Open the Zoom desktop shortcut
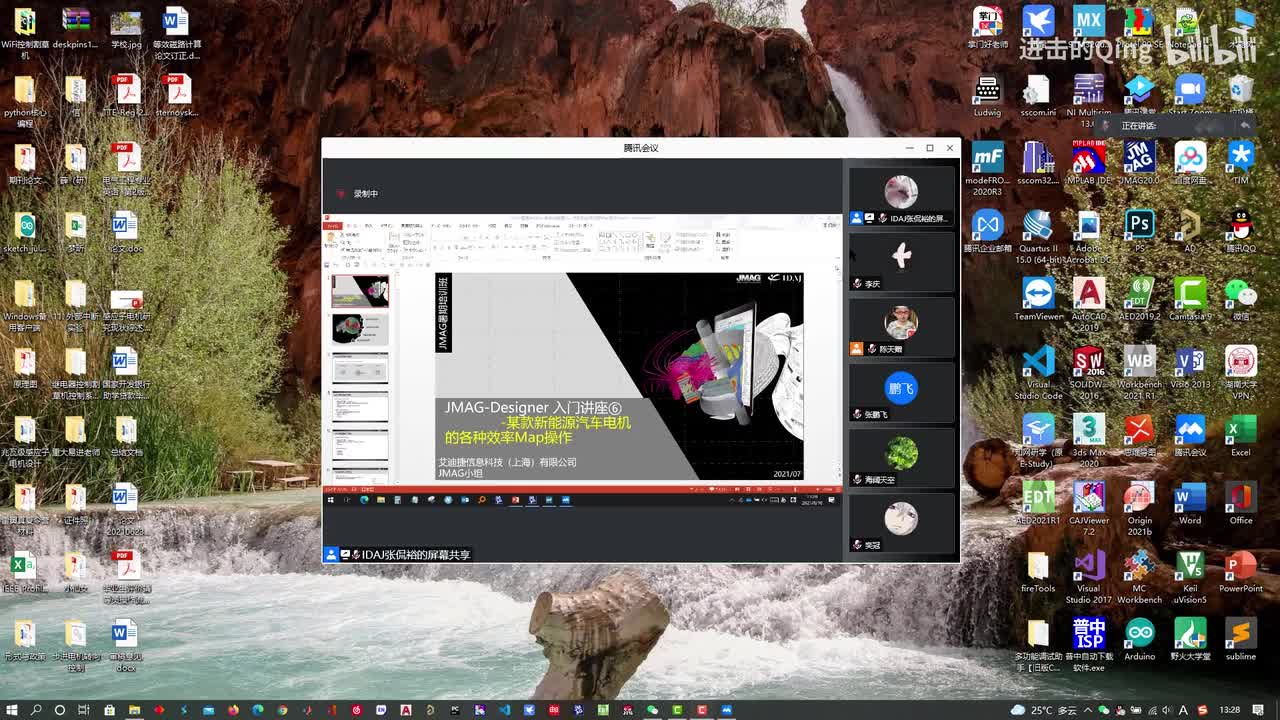This screenshot has height=720, width=1280. (x=1190, y=96)
